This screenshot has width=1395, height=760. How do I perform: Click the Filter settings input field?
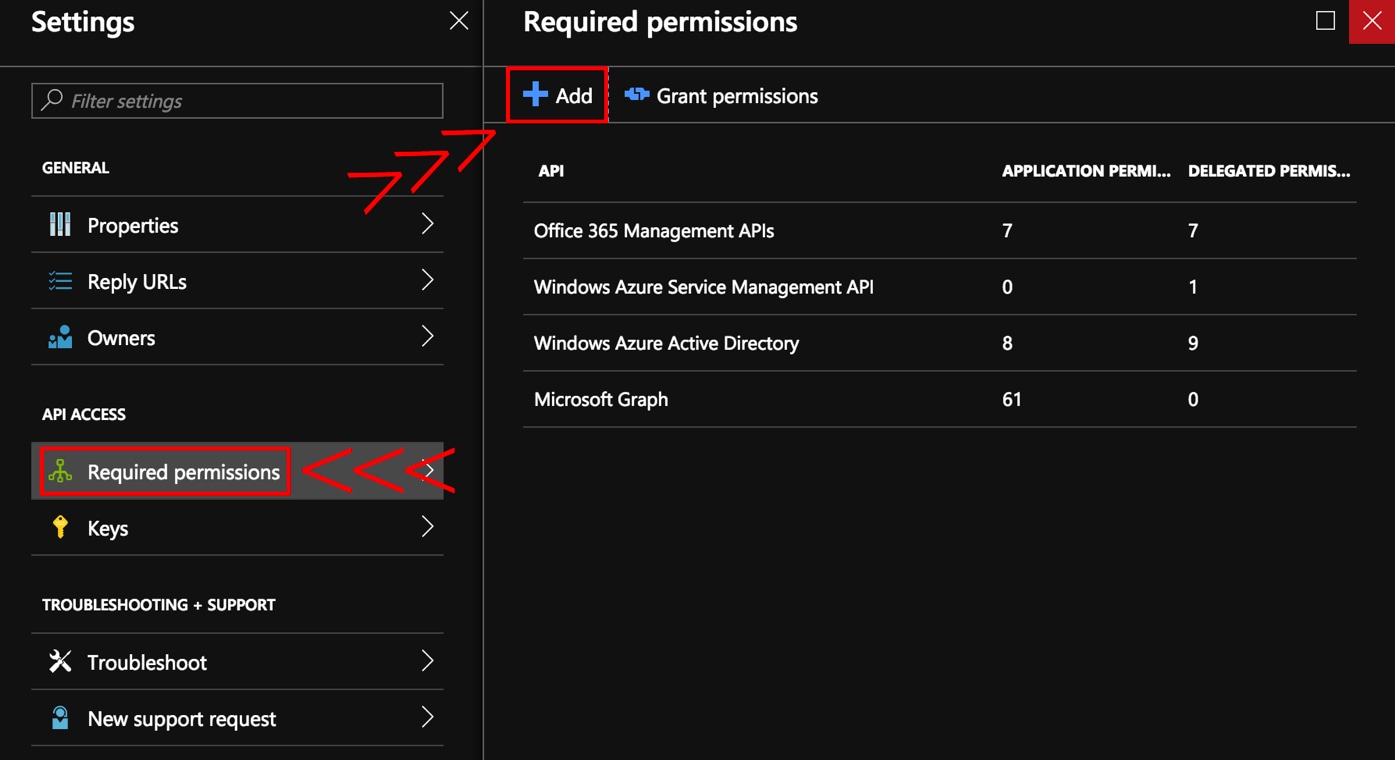[x=237, y=100]
